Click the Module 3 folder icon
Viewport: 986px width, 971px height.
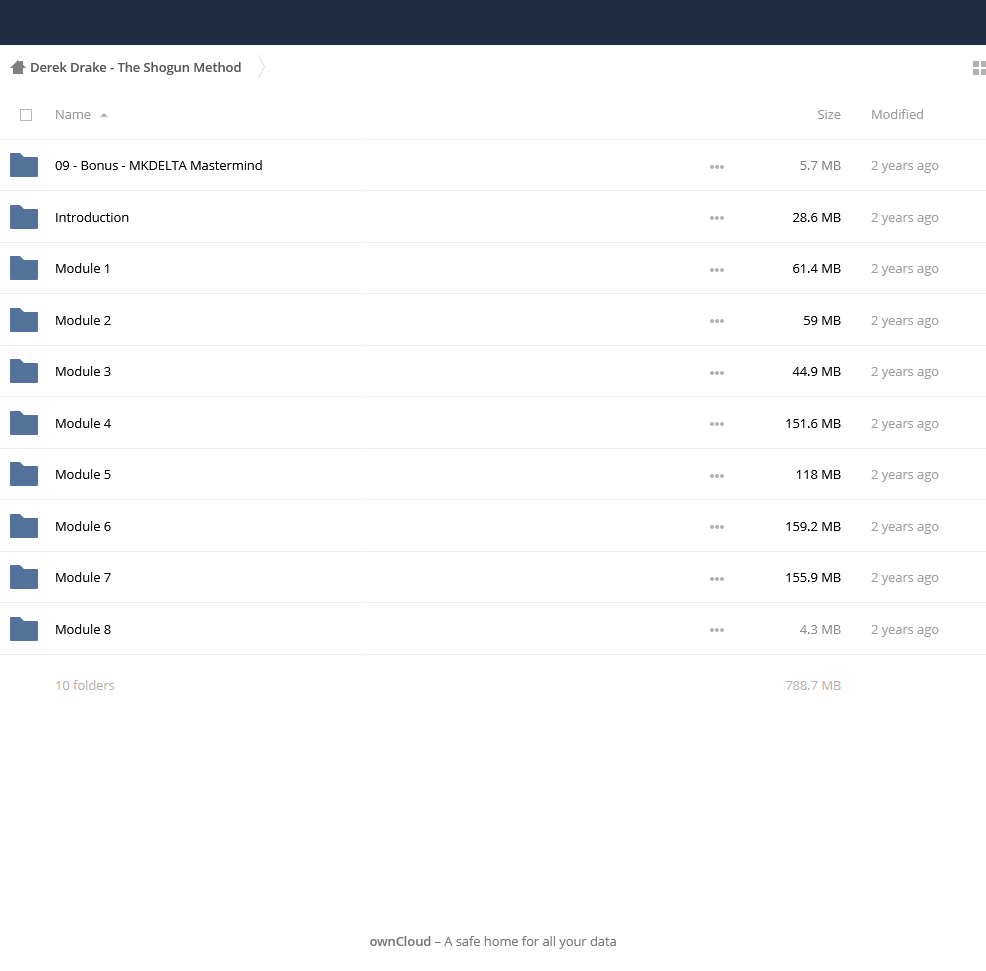24,371
